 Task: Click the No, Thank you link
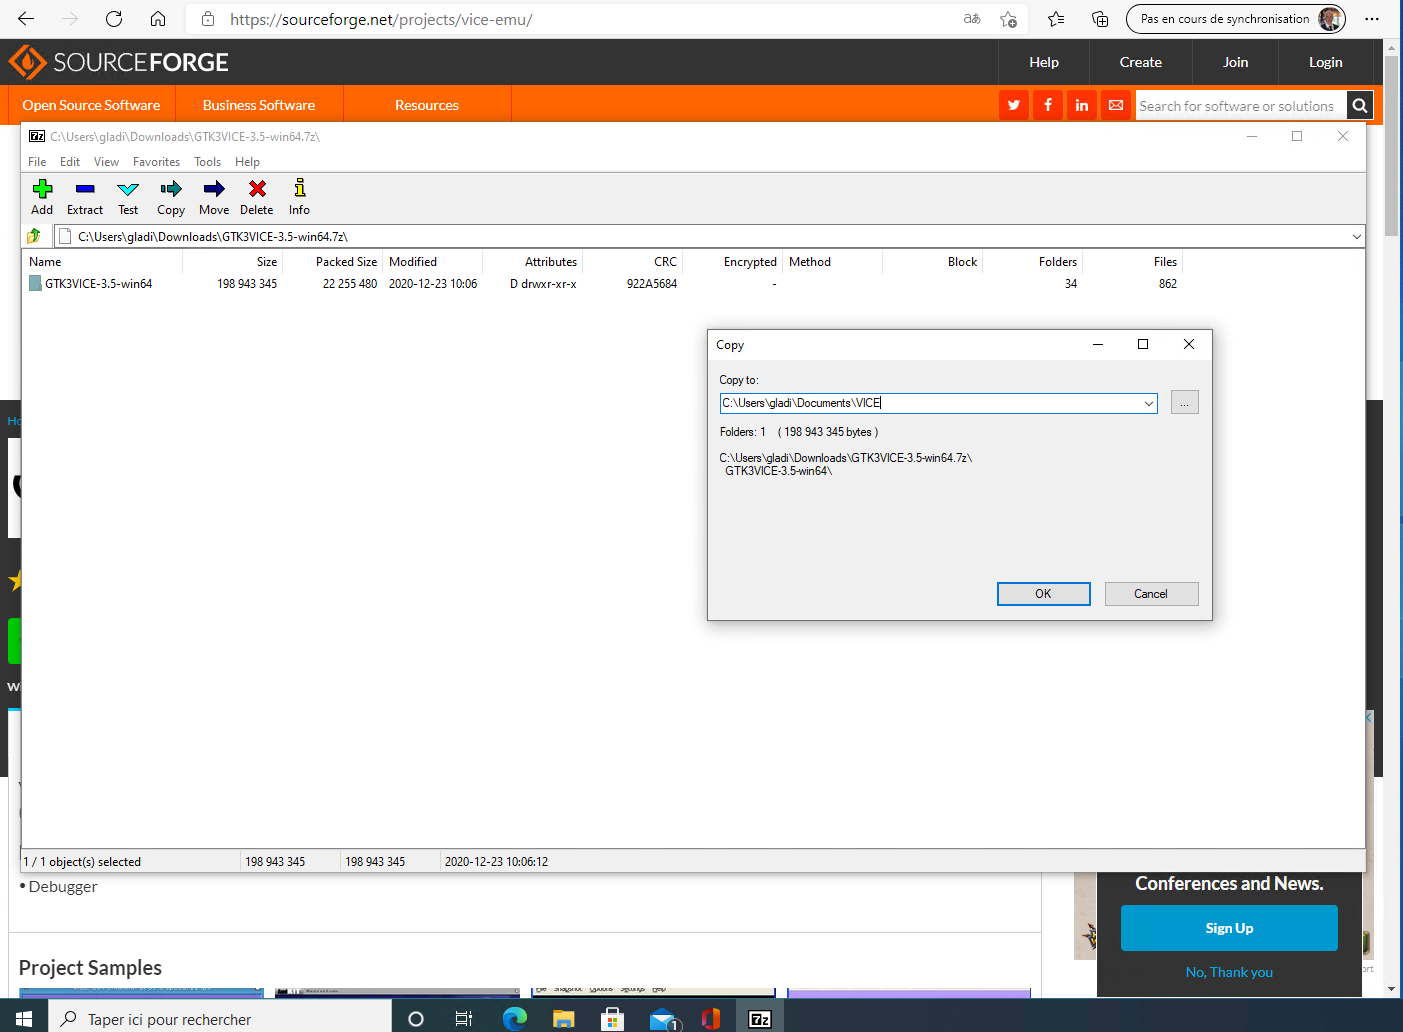(1229, 972)
